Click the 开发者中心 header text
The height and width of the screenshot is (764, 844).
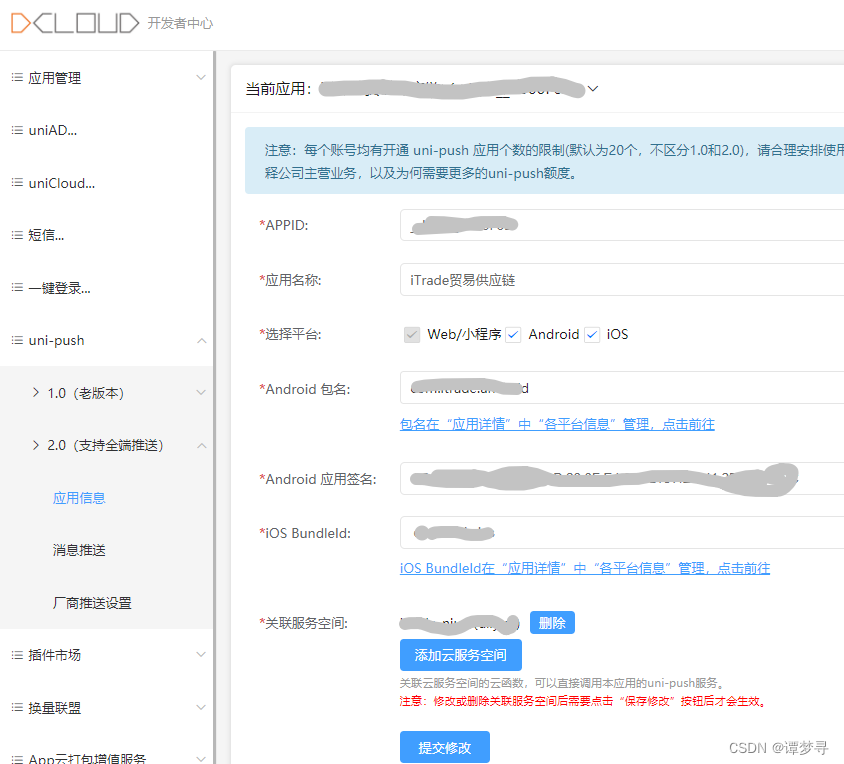pyautogui.click(x=180, y=23)
